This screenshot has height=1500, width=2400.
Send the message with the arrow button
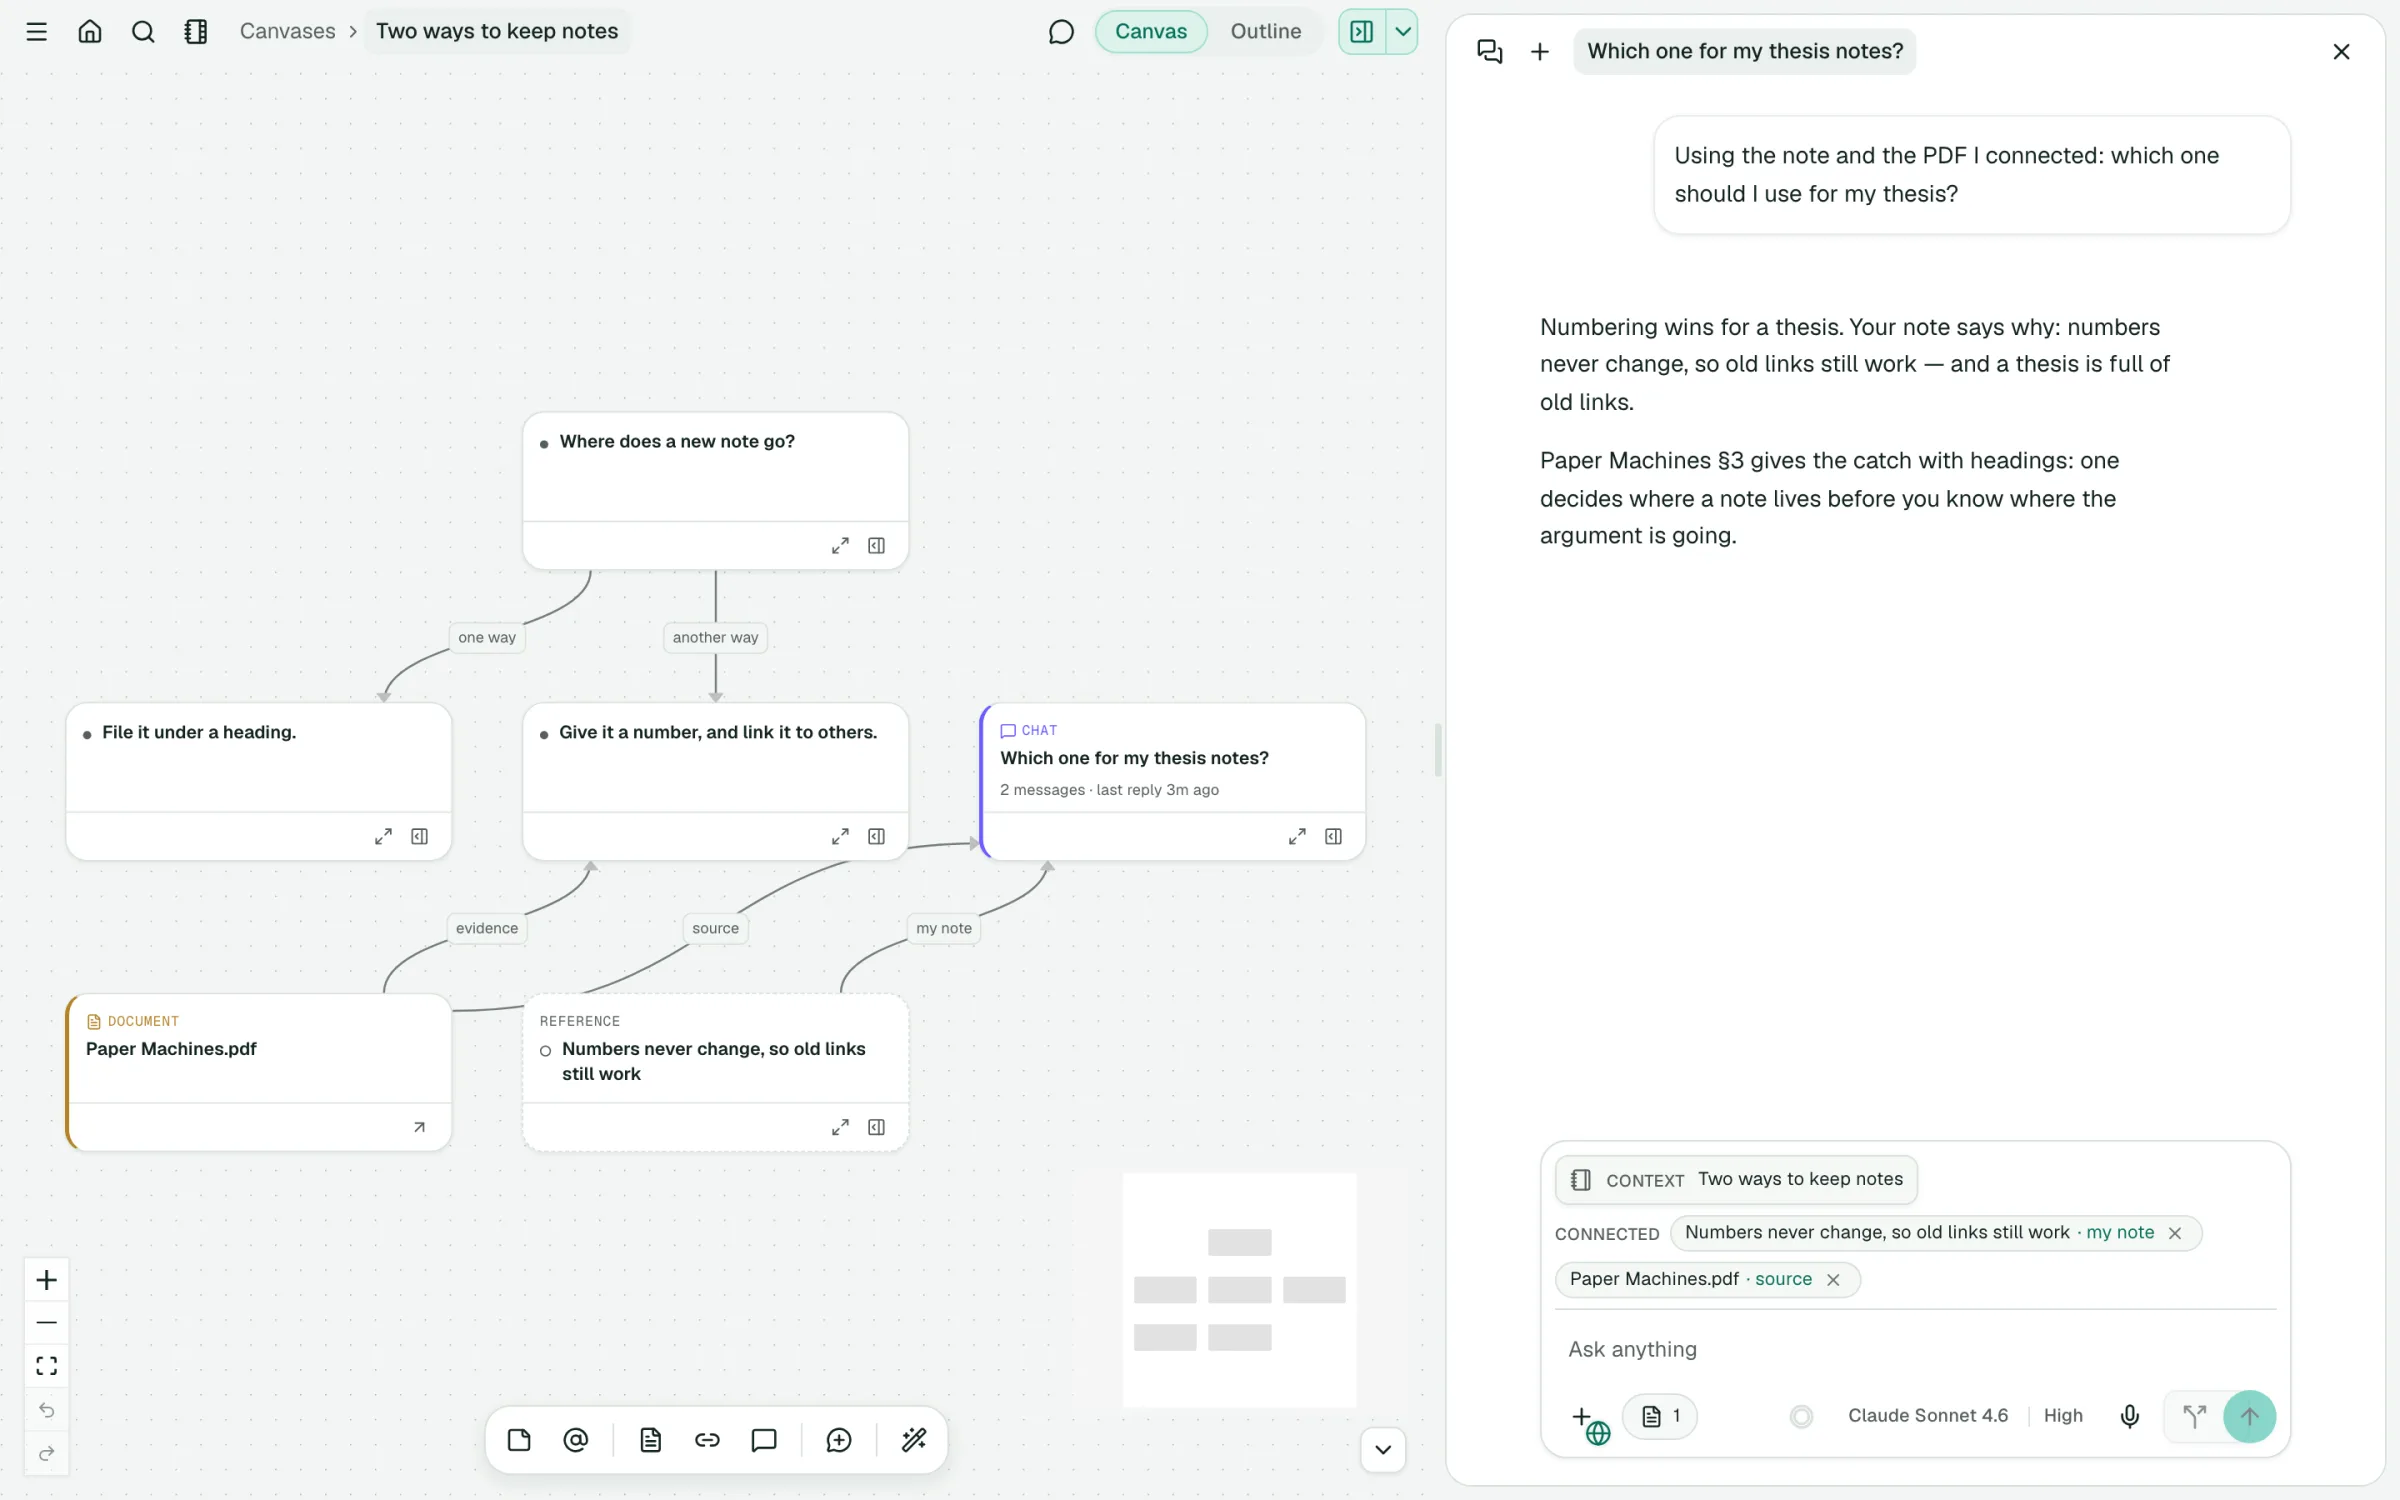(2249, 1416)
